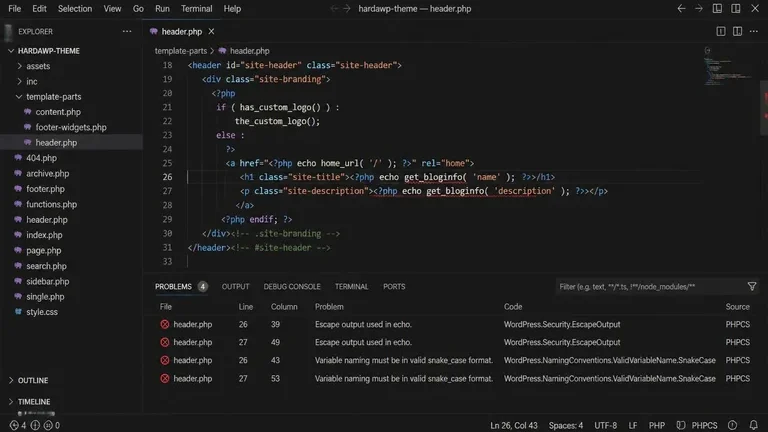Open the Go menu
The image size is (768, 432).
138,9
